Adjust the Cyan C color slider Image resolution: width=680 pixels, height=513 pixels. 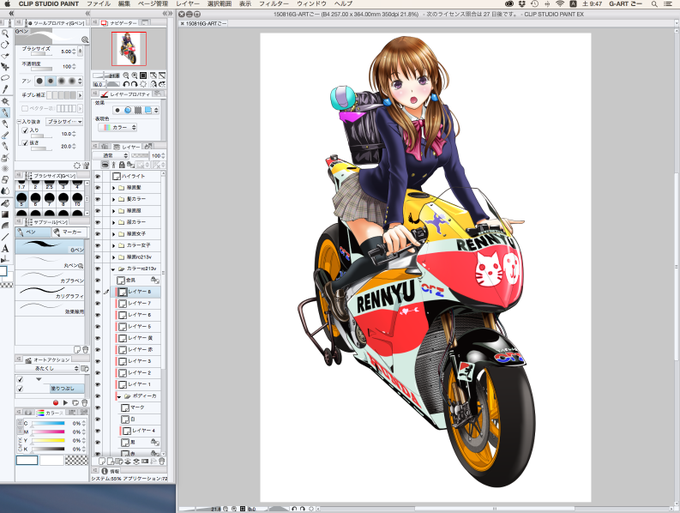click(48, 423)
